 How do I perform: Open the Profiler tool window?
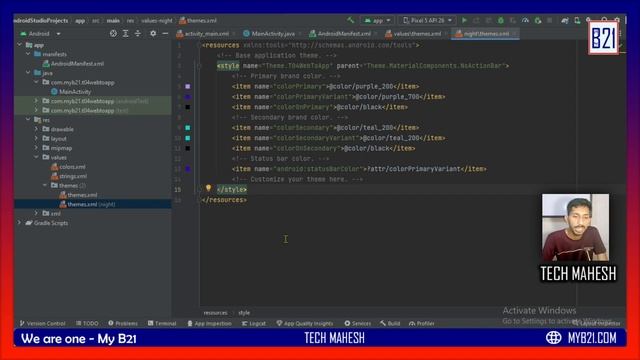422,323
